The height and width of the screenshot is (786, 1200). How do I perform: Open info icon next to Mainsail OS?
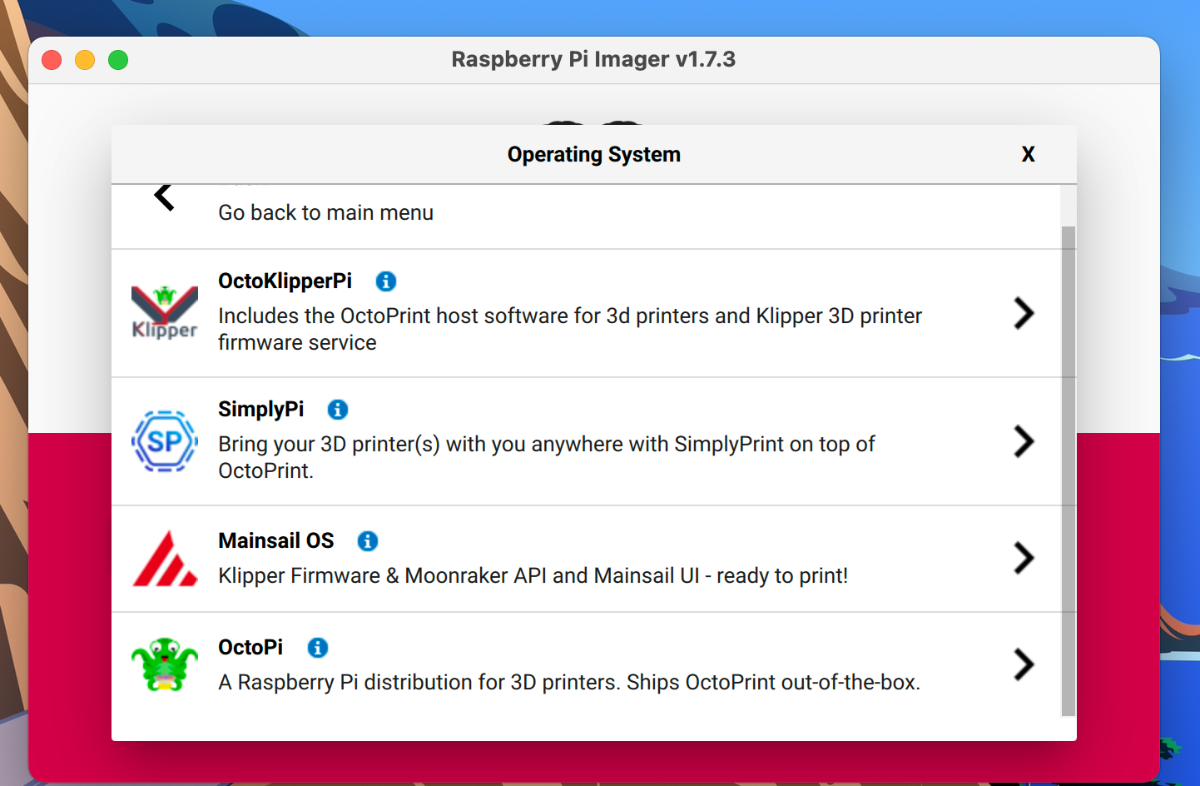368,541
